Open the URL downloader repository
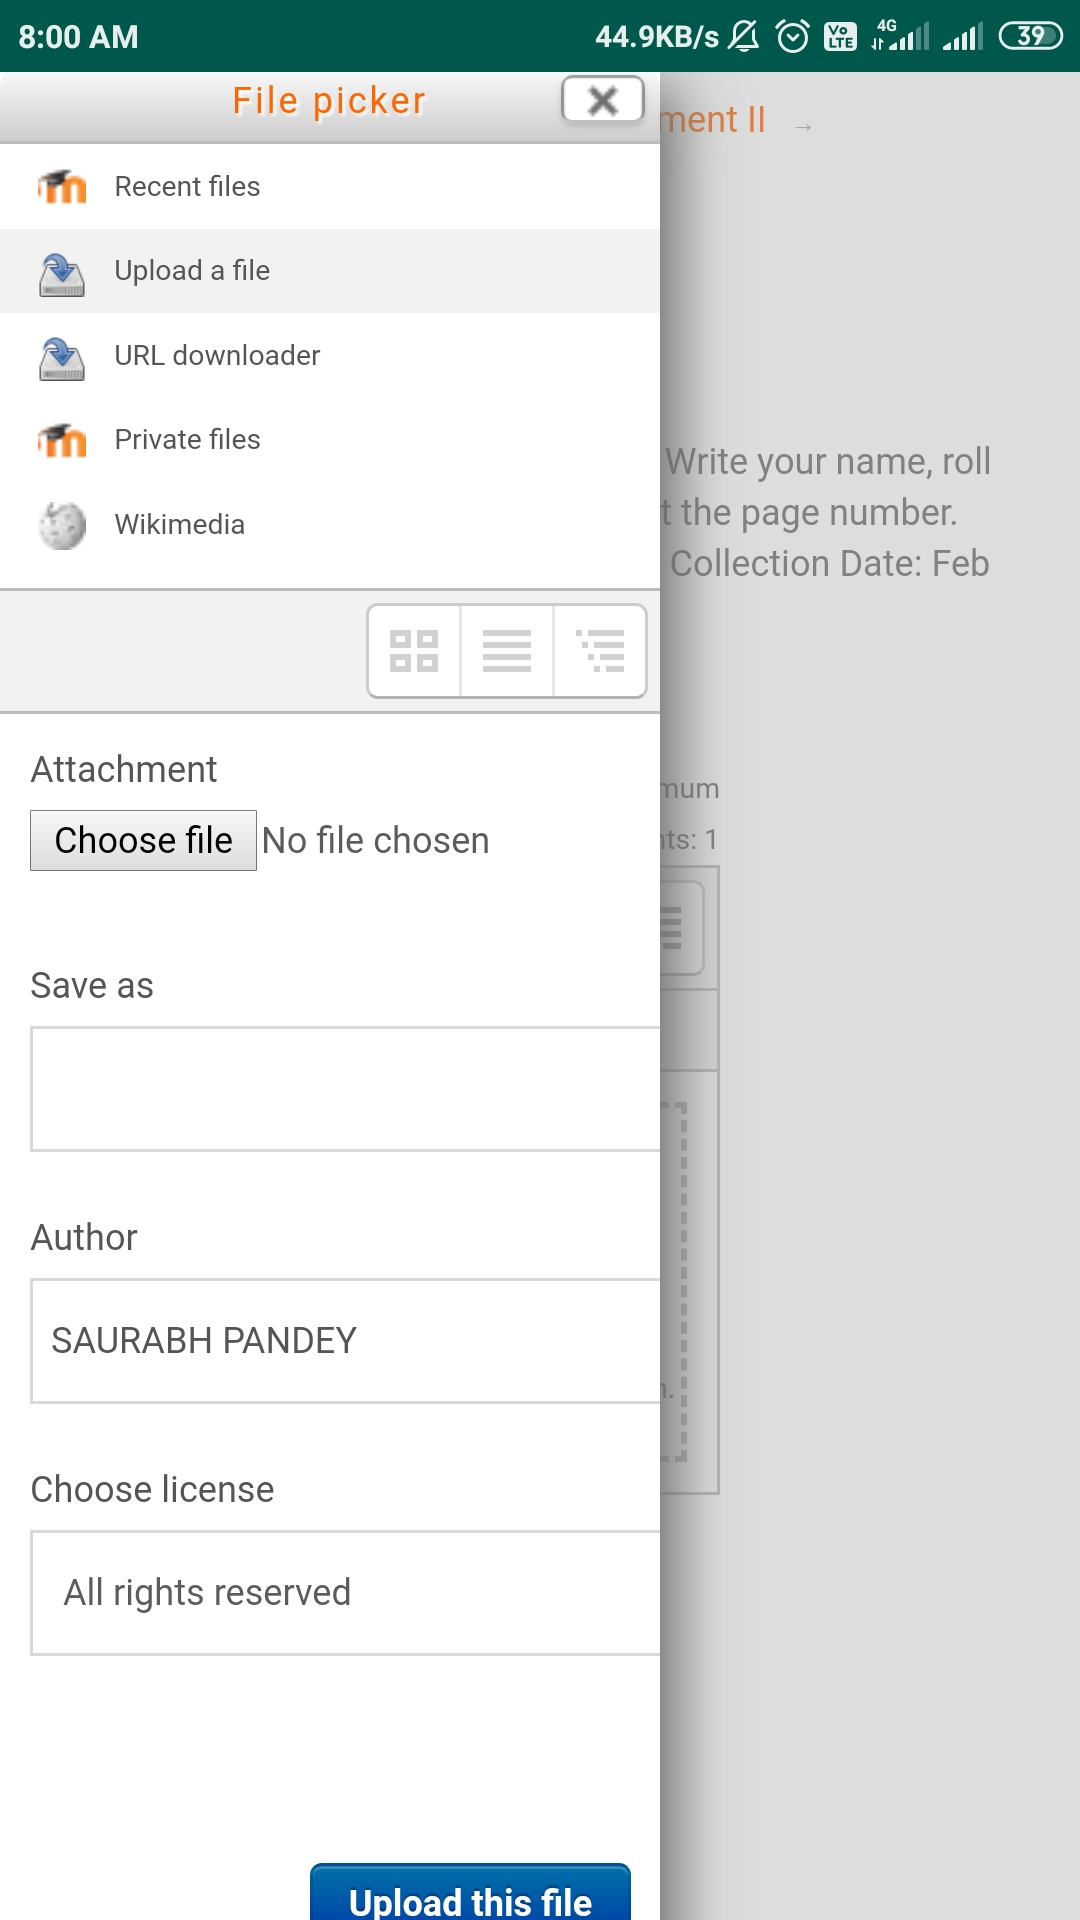This screenshot has width=1080, height=1920. pyautogui.click(x=330, y=356)
